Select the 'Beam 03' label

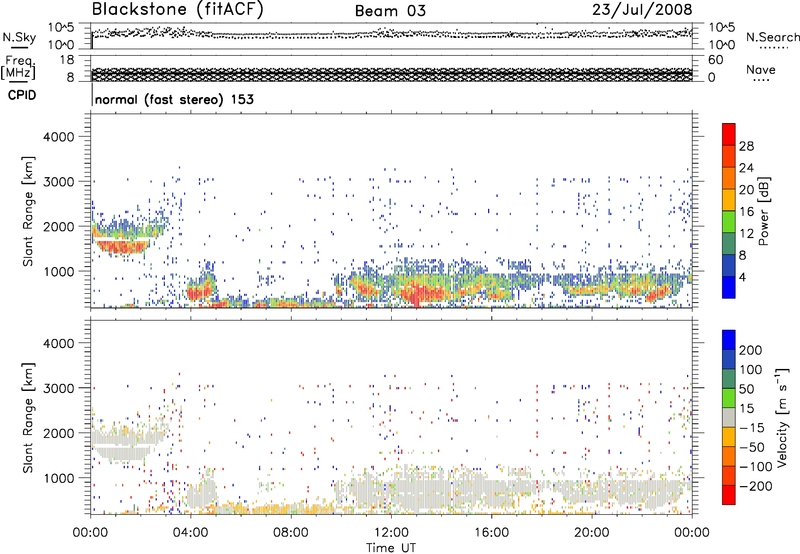pos(390,11)
